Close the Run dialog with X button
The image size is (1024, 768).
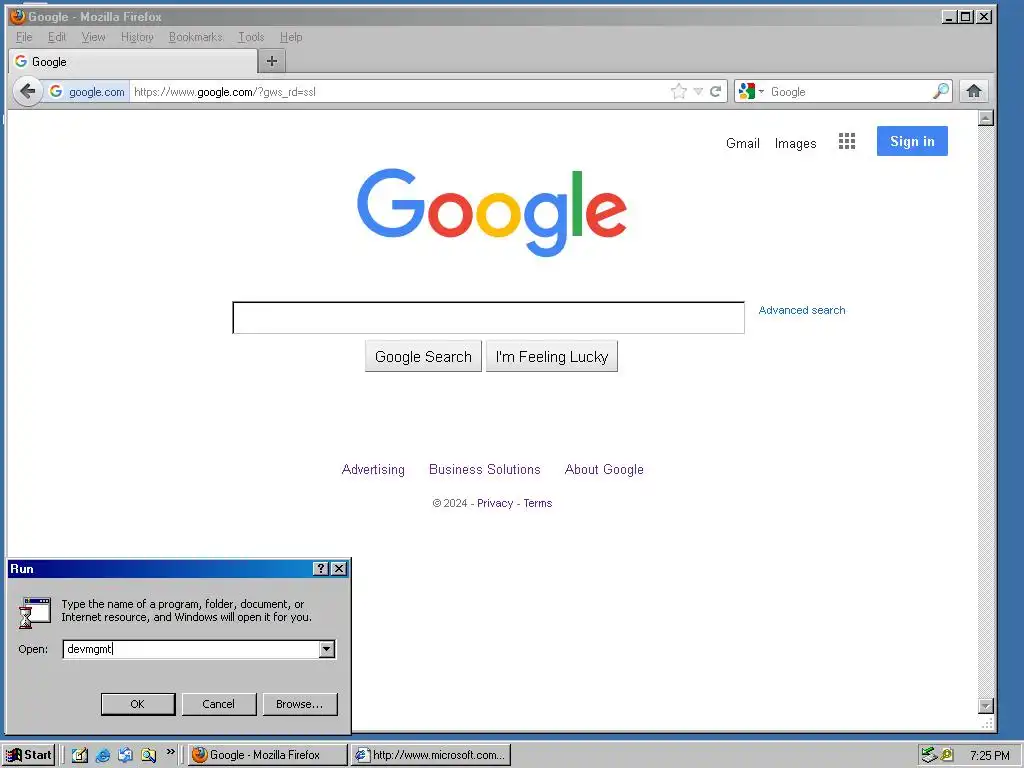coord(339,569)
